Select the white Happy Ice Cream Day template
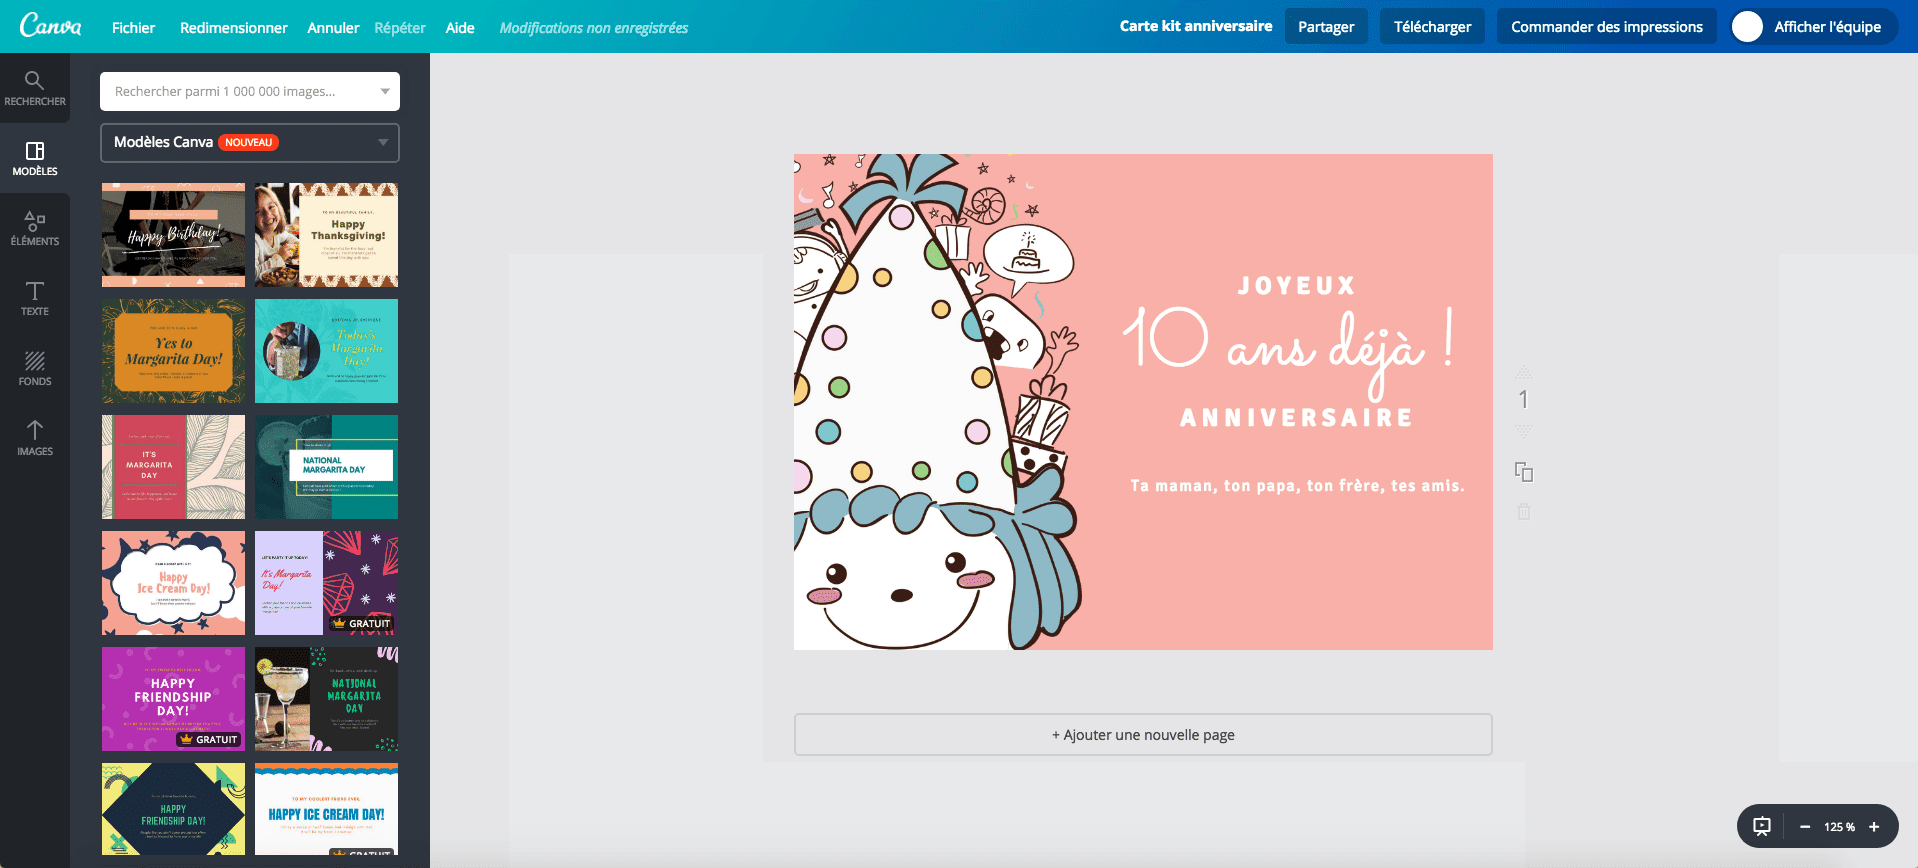Screen dimensions: 1918x868 (x=326, y=809)
